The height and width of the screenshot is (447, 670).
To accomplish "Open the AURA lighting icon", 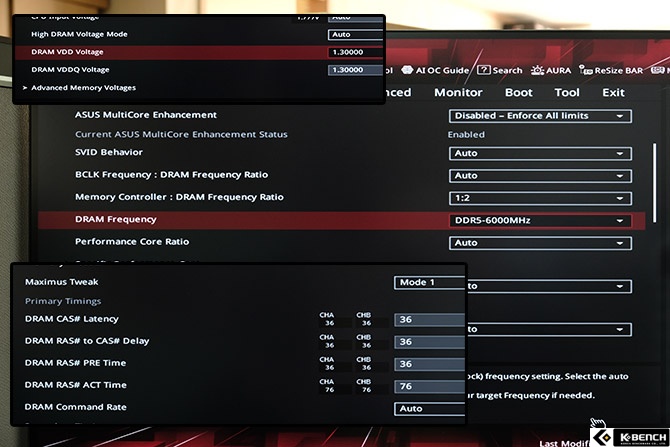I will pyautogui.click(x=537, y=70).
